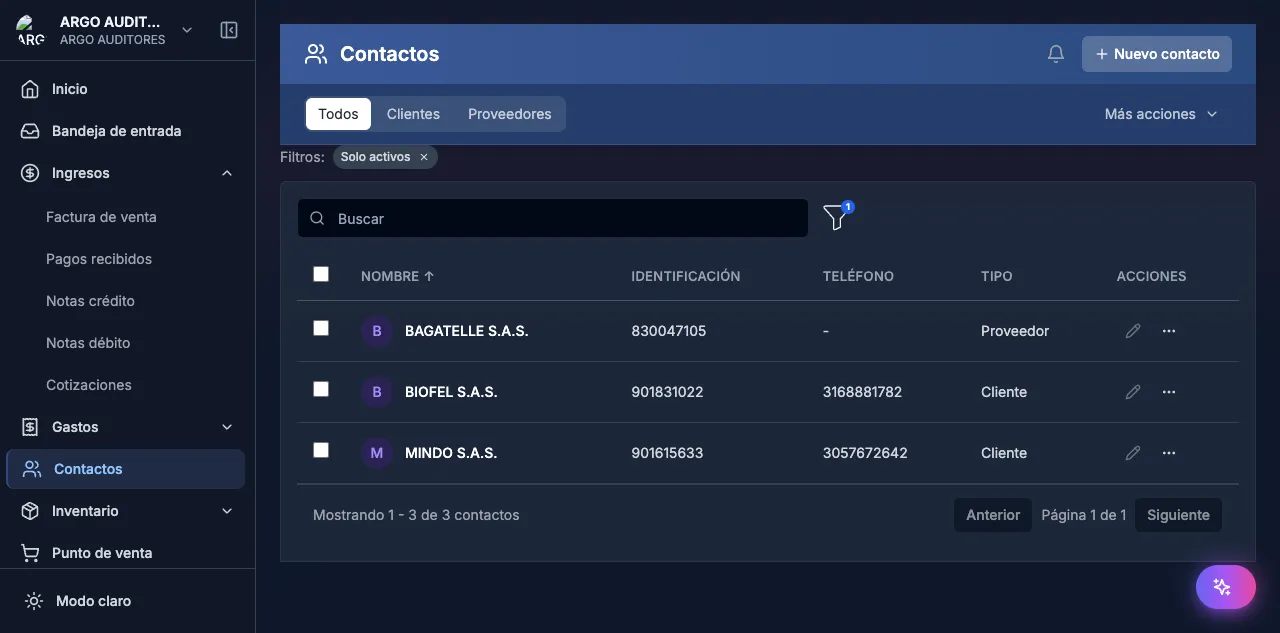1280x633 pixels.
Task: Click inside the Buscar search field
Action: (x=553, y=218)
